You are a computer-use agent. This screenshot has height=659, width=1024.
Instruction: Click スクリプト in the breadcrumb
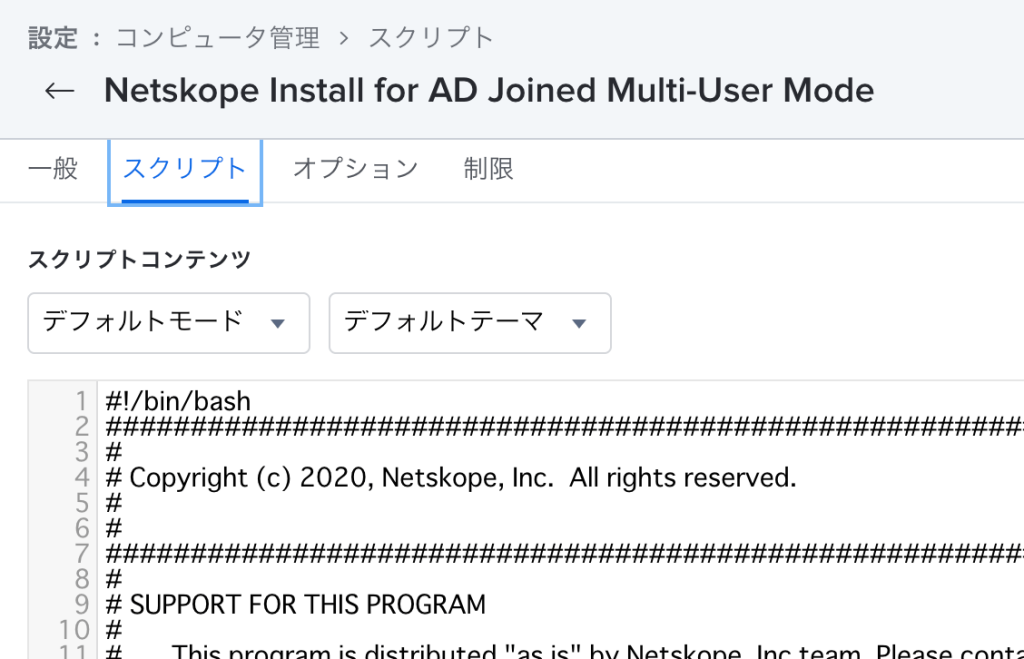[431, 38]
